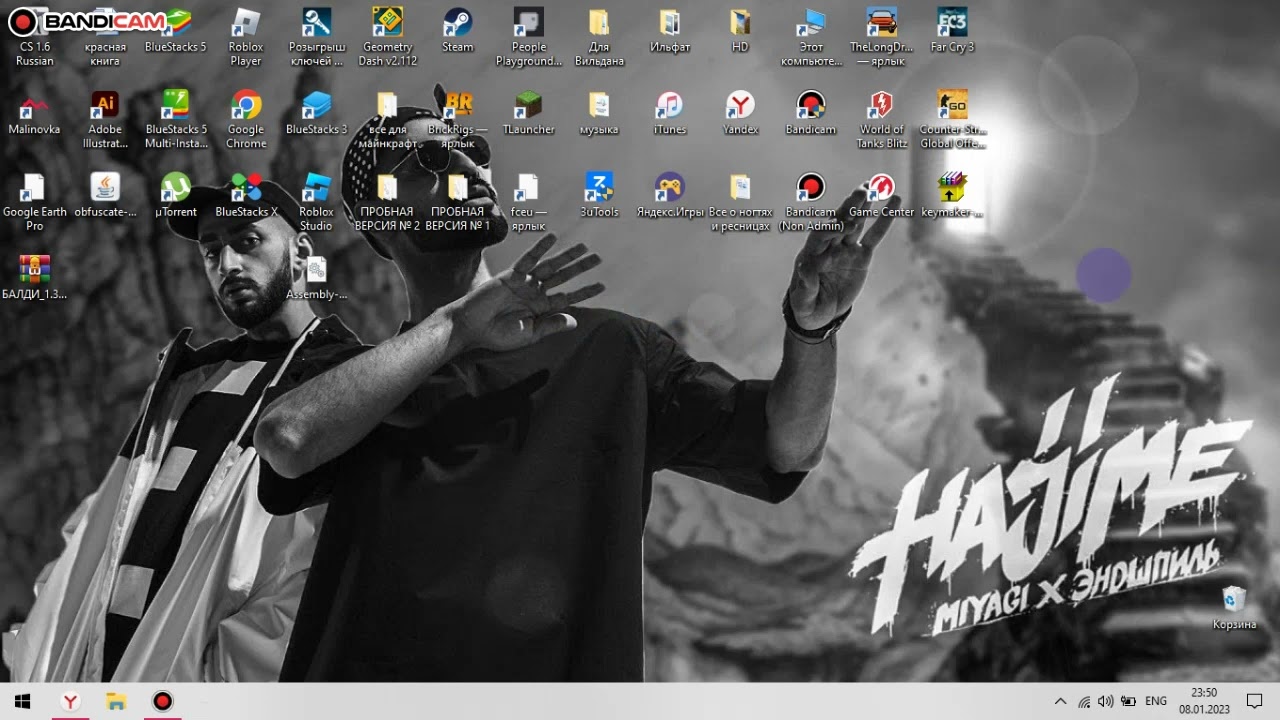The height and width of the screenshot is (720, 1280).
Task: Open the Корзина recycle bin
Action: pos(1234,609)
